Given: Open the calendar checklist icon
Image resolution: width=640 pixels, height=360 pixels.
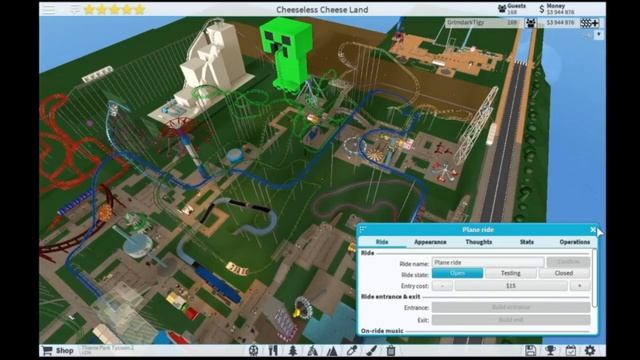Looking at the screenshot, I should (570, 350).
